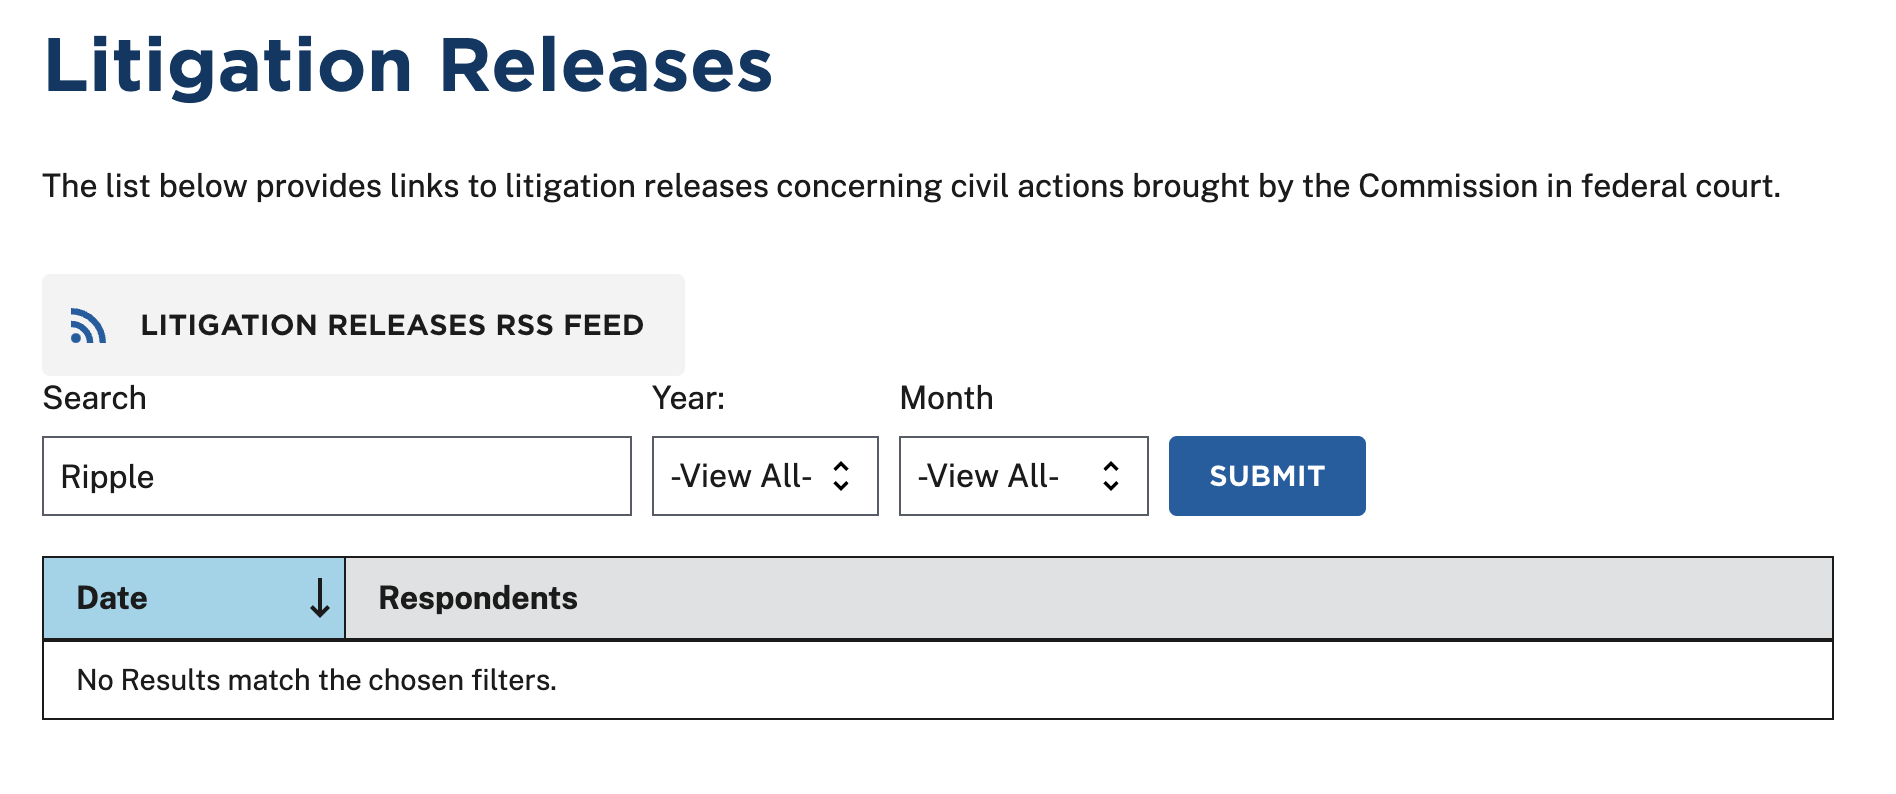Click the blue RSS feed icon
Viewport: 1896px width, 794px height.
88,326
